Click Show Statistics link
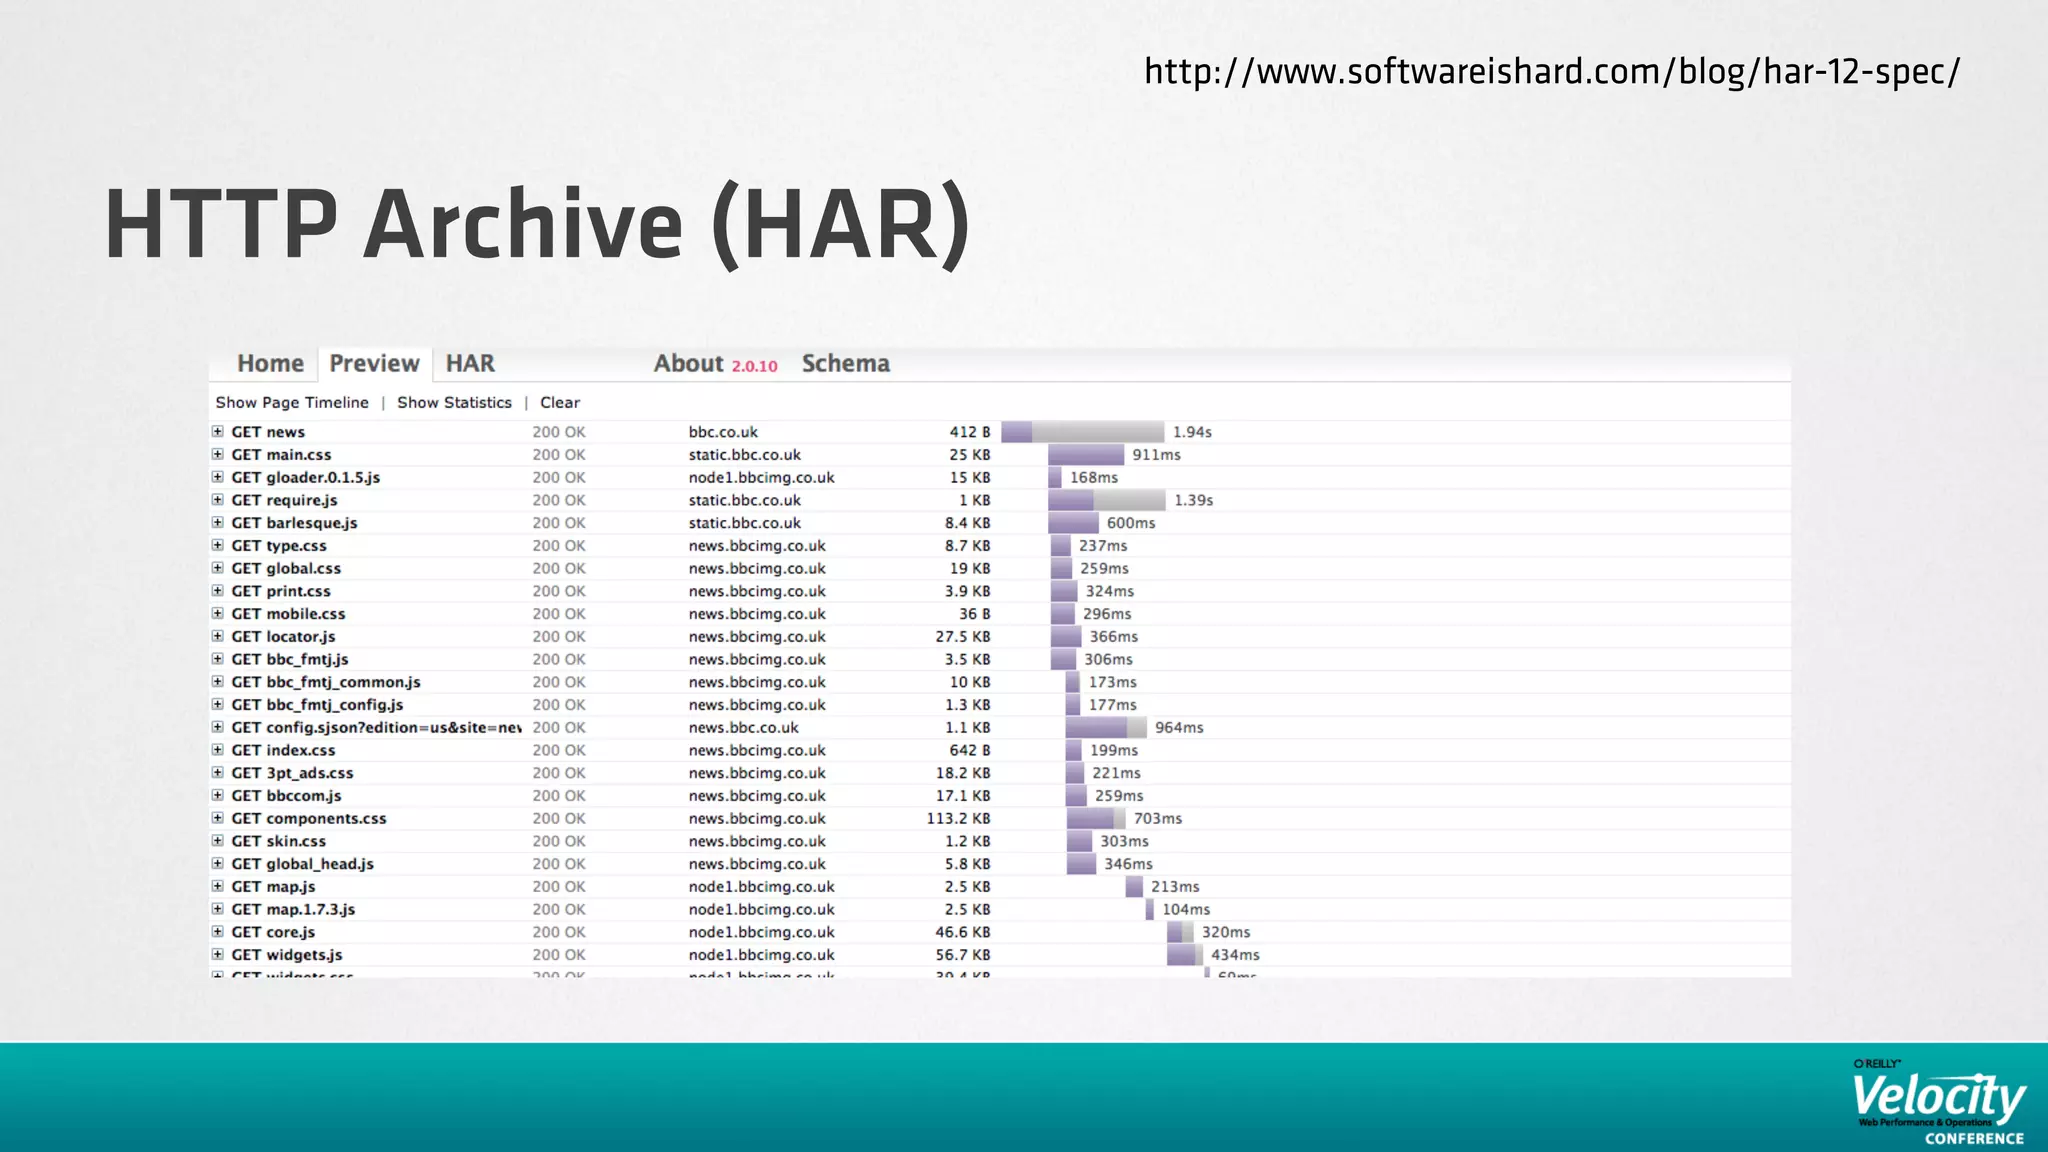The image size is (2048, 1152). (x=454, y=403)
